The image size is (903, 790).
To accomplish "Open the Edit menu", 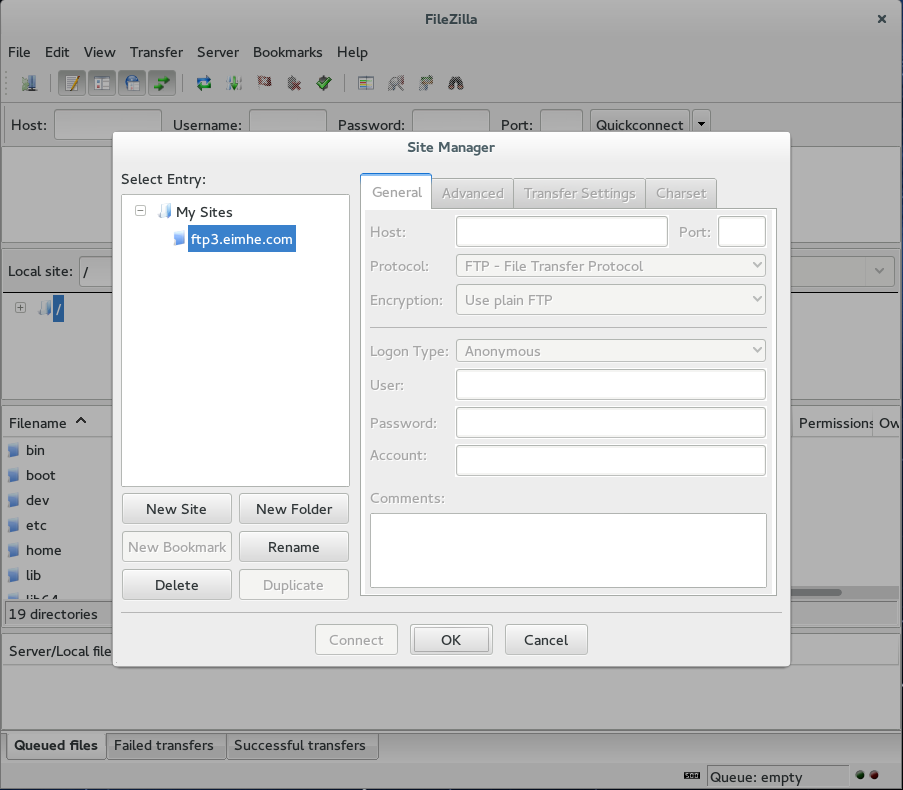I will tap(57, 52).
